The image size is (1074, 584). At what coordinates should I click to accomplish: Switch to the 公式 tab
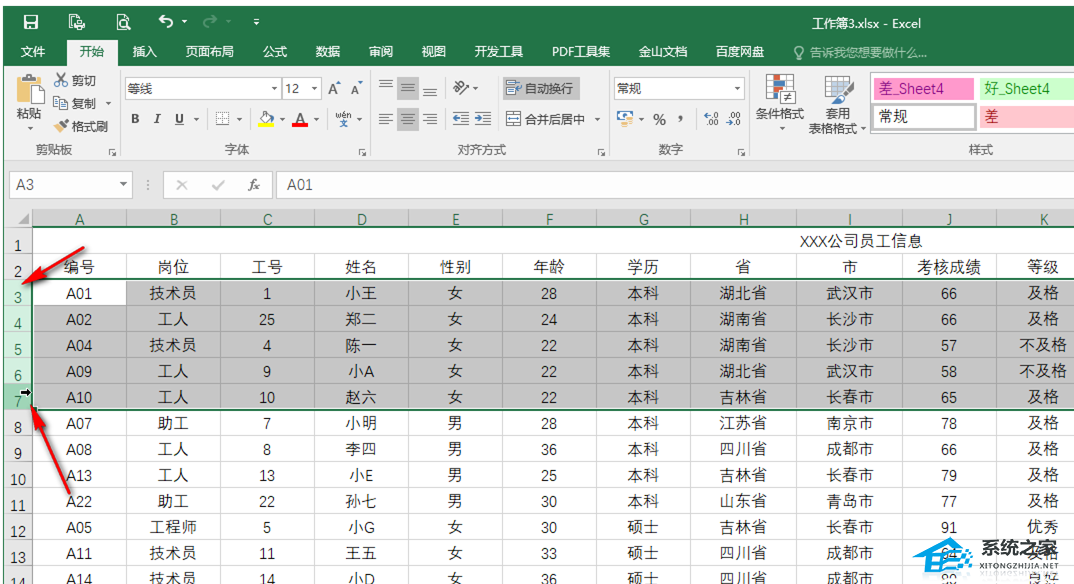point(275,52)
